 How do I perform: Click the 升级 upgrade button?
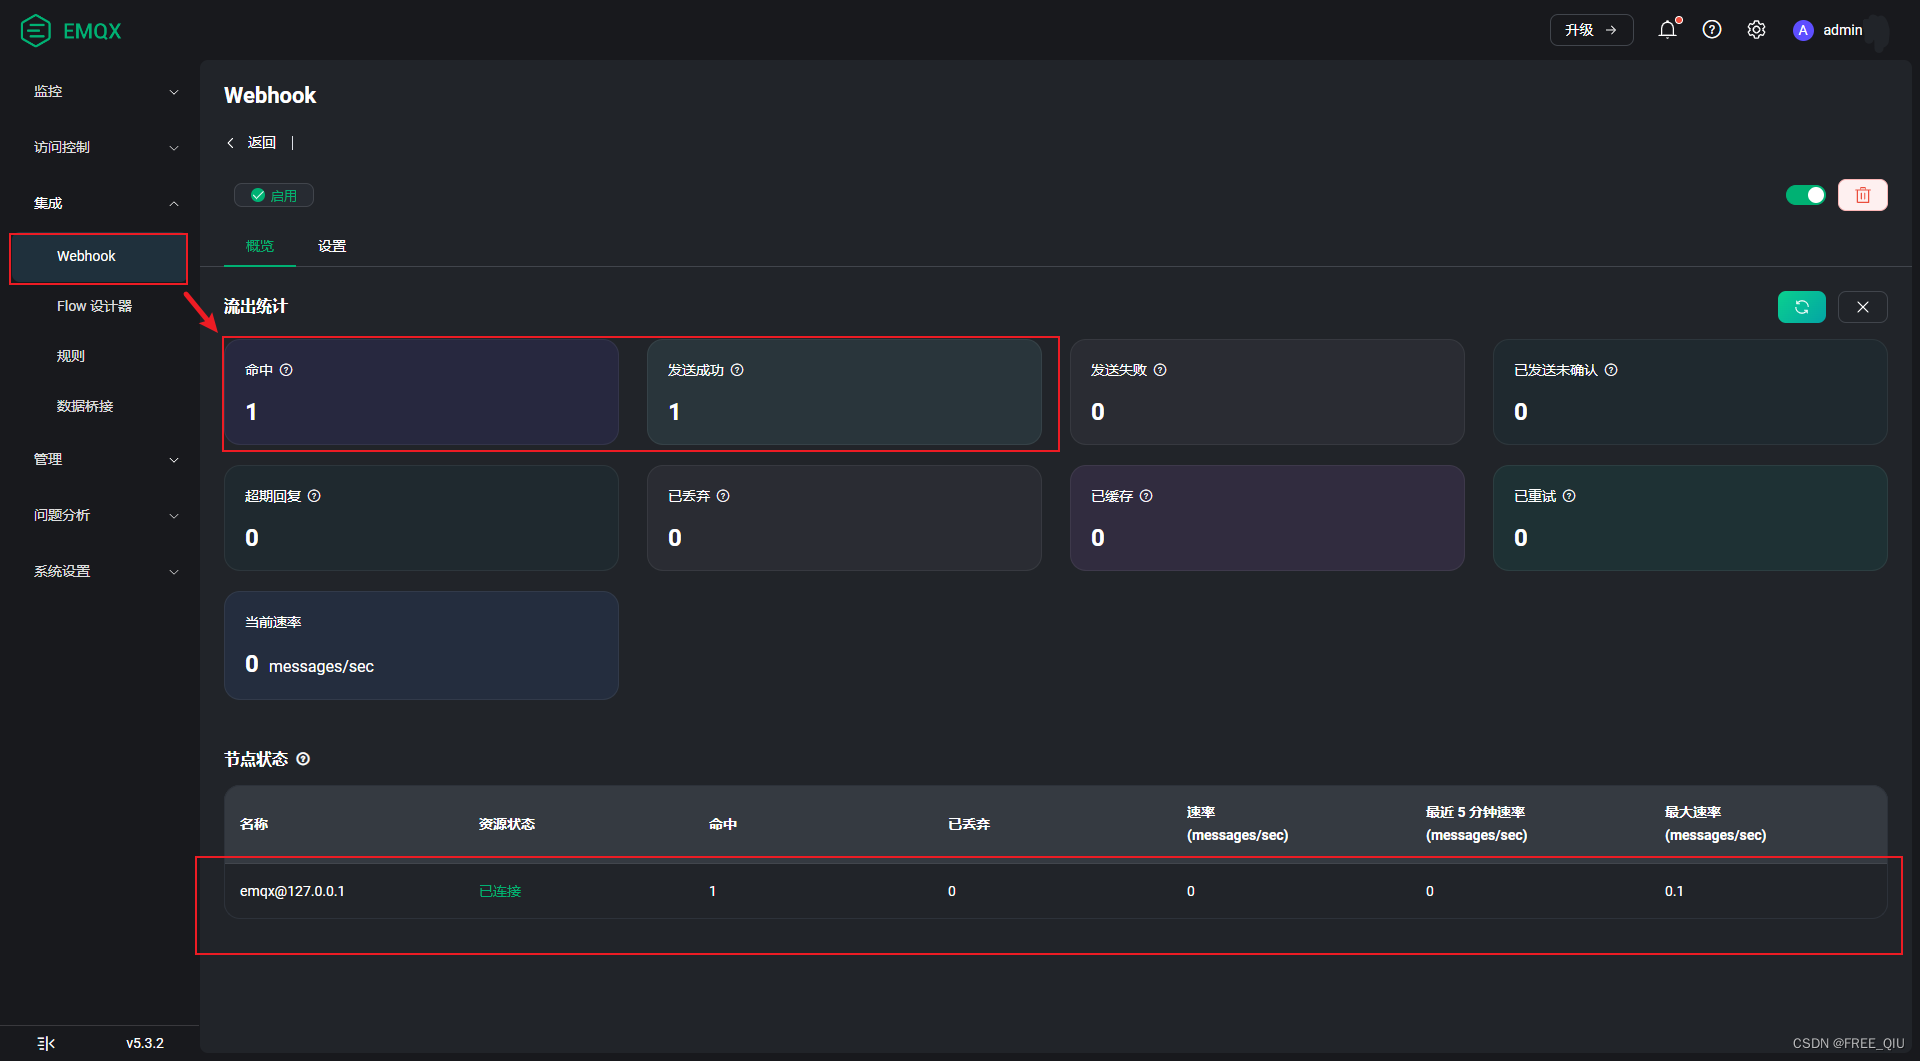[1591, 30]
